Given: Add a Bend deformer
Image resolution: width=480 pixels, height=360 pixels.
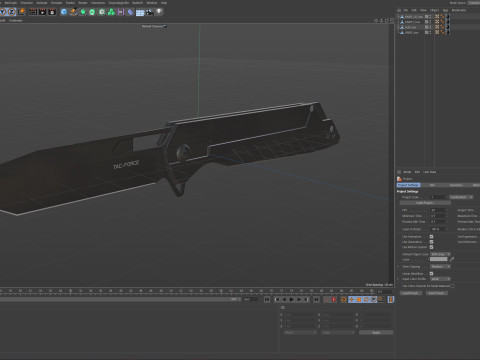Looking at the screenshot, I should [x=130, y=12].
